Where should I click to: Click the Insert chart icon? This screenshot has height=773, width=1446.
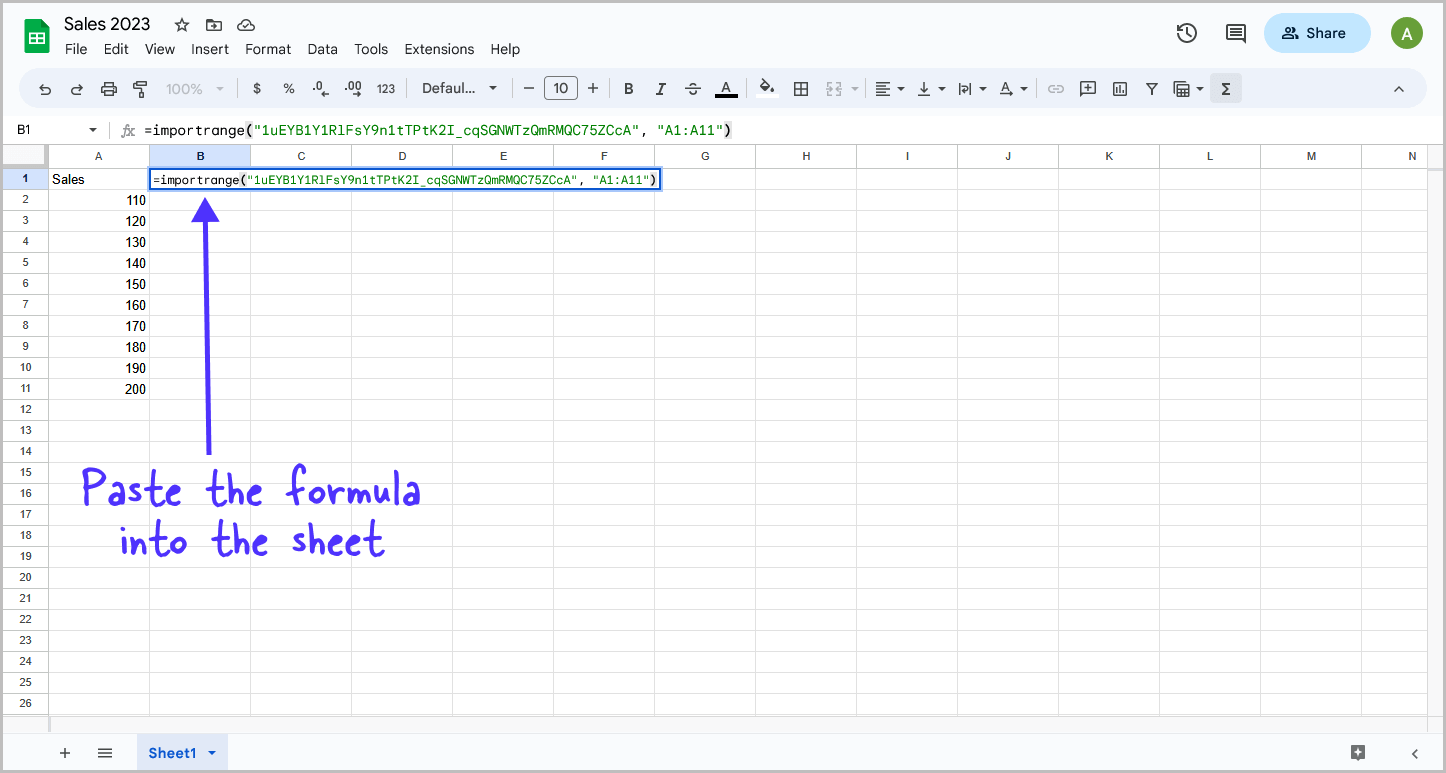(1119, 88)
